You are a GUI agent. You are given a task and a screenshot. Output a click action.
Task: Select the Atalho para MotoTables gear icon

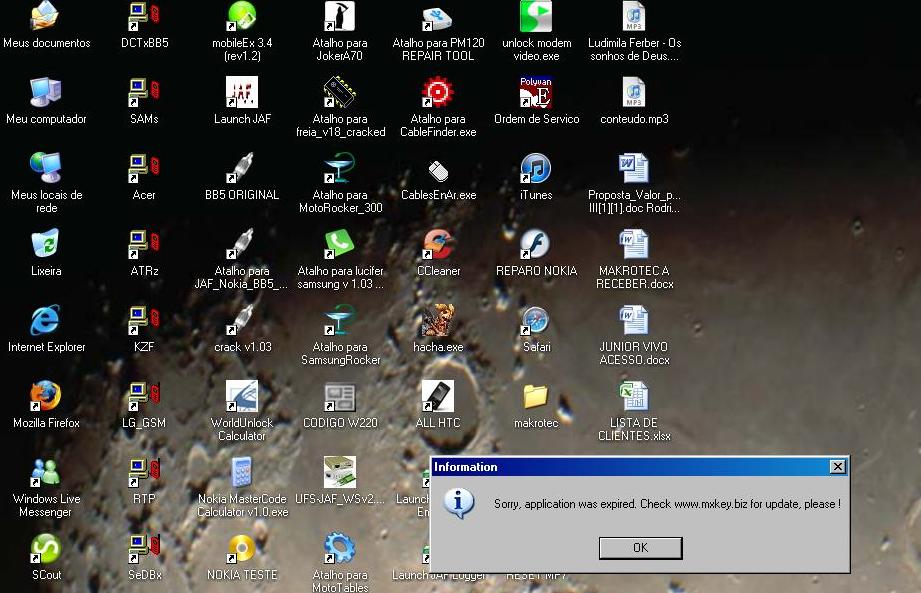(x=340, y=548)
